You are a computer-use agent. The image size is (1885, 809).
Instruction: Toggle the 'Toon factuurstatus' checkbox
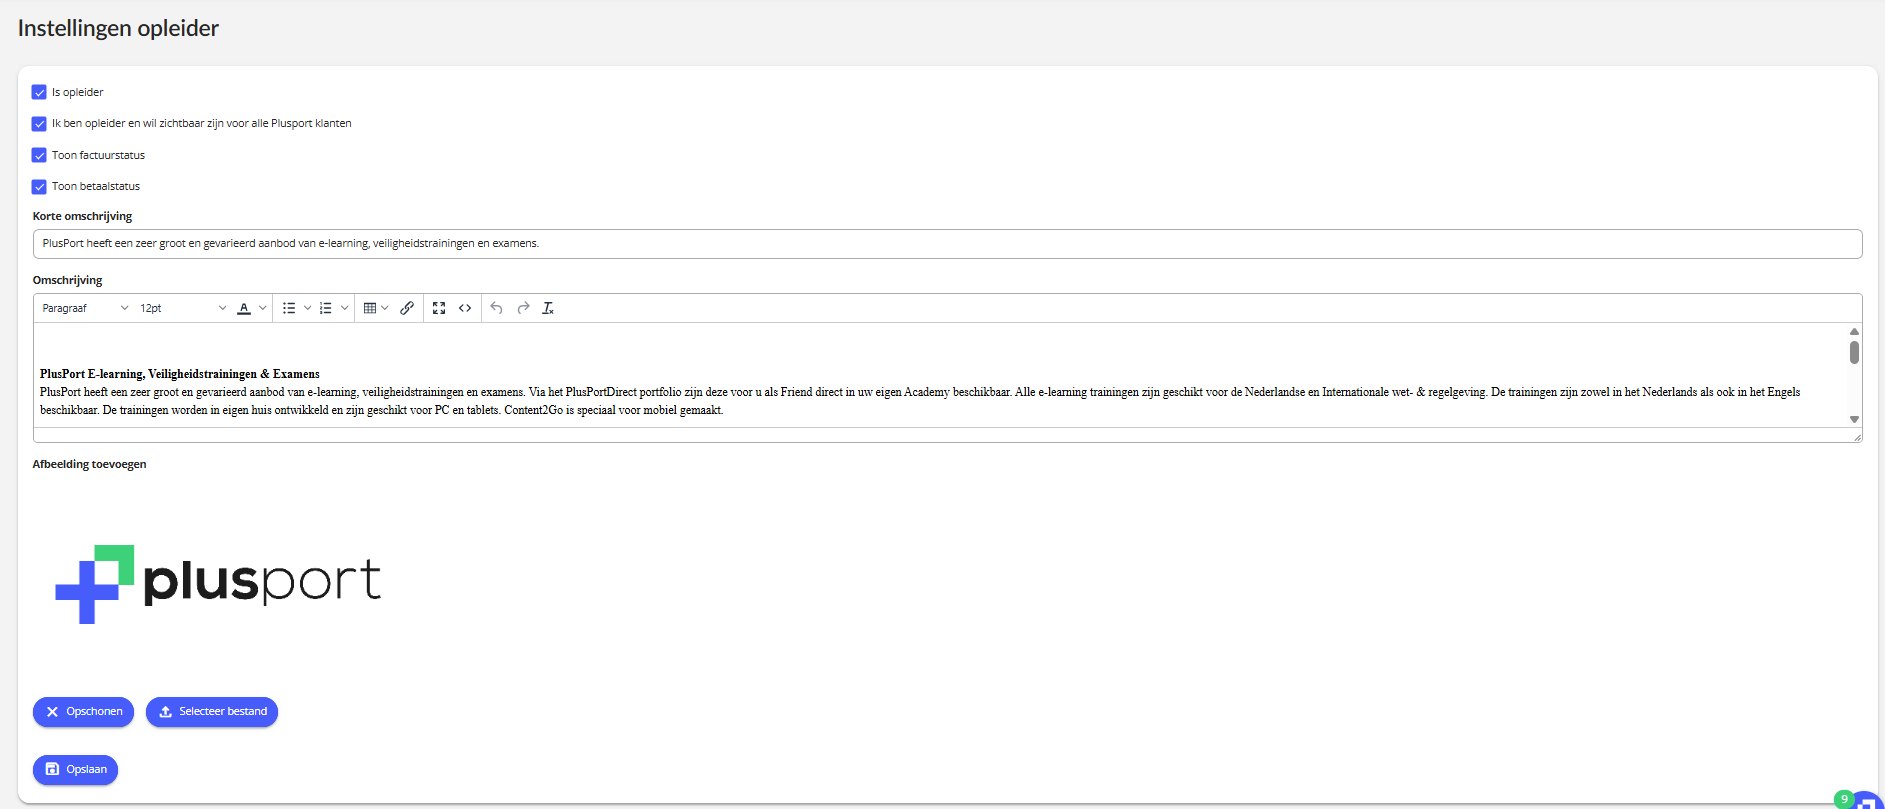[x=39, y=155]
